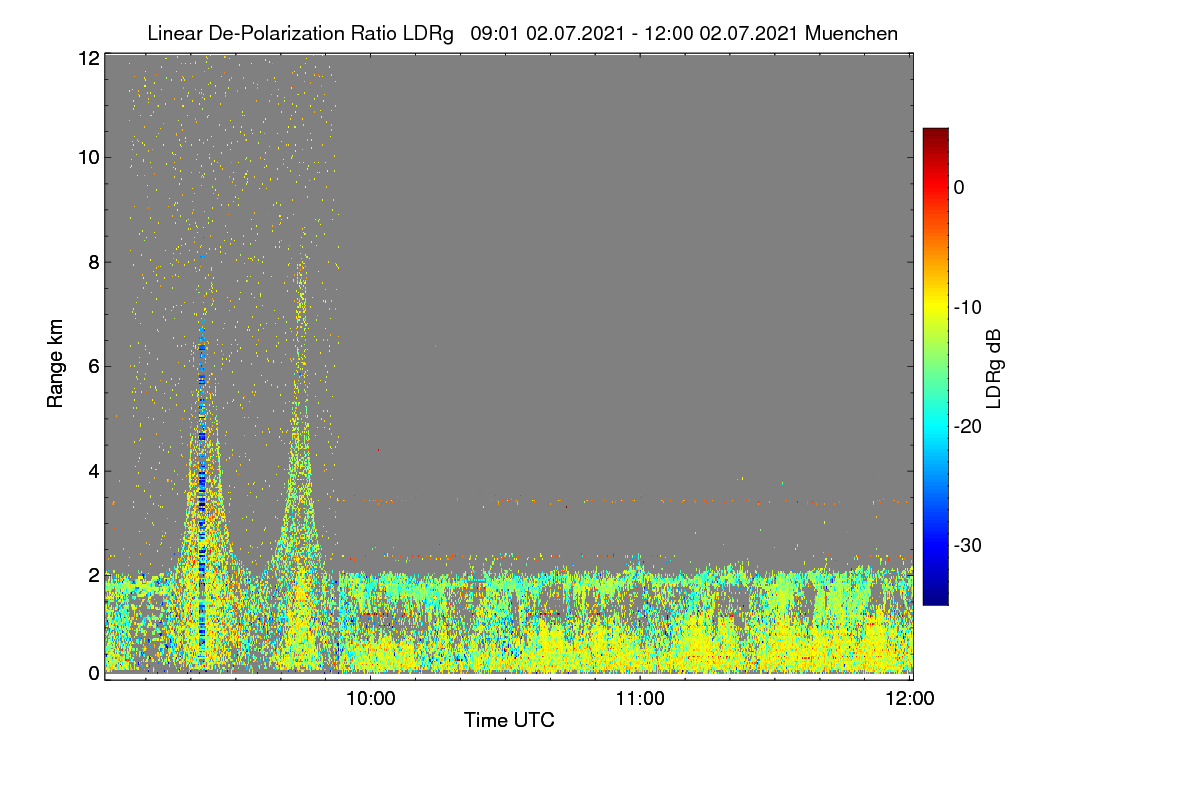Click the 6 km range tick label
The image size is (1200, 800).
point(94,366)
